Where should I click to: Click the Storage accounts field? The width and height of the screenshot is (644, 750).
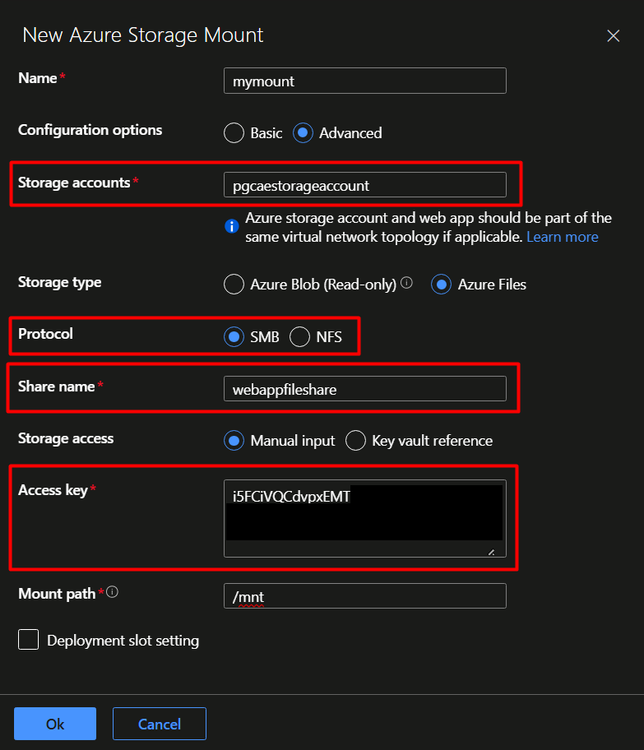(x=365, y=185)
